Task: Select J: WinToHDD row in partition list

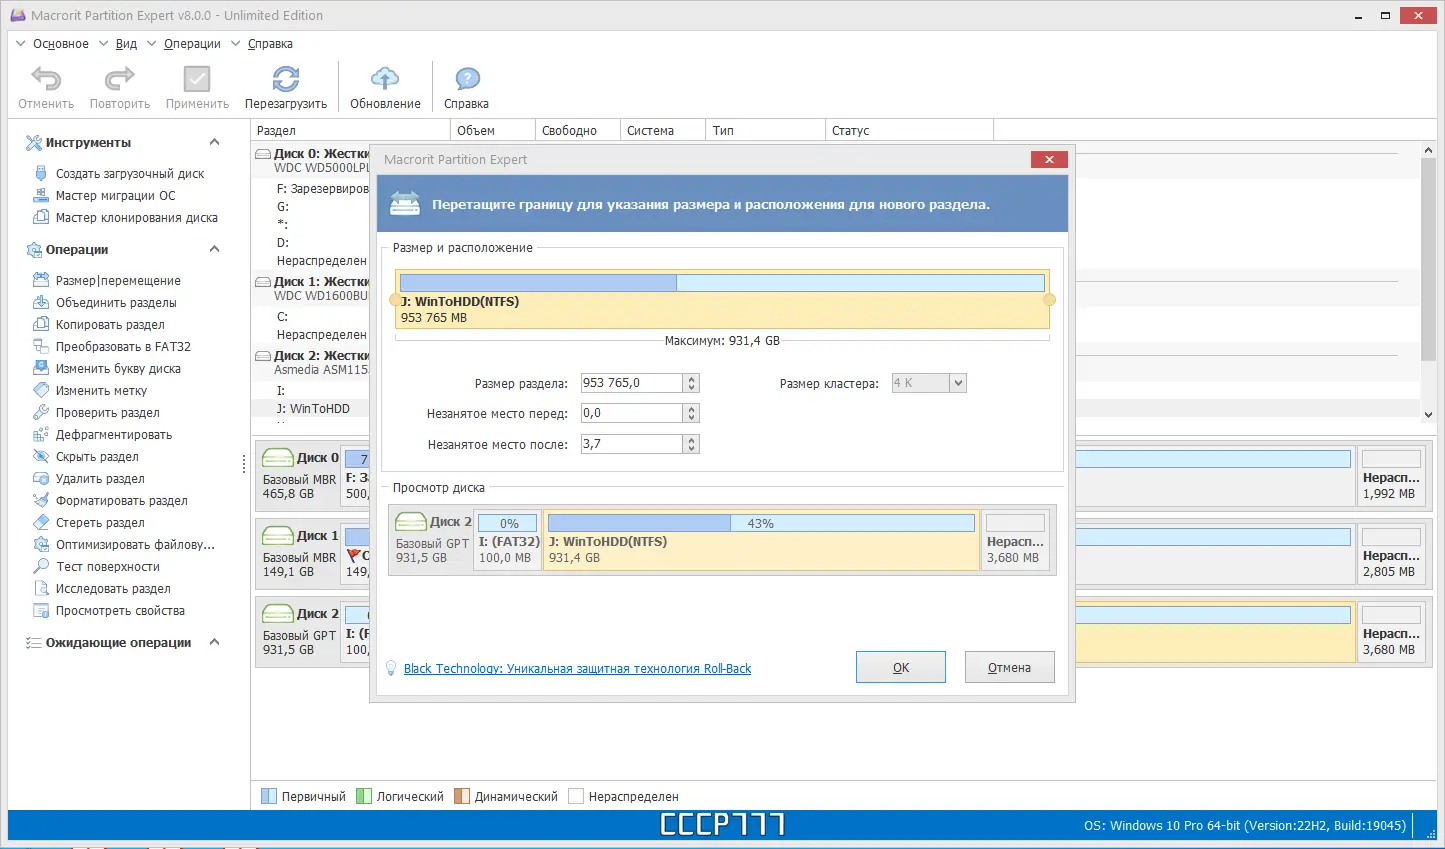Action: coord(312,409)
